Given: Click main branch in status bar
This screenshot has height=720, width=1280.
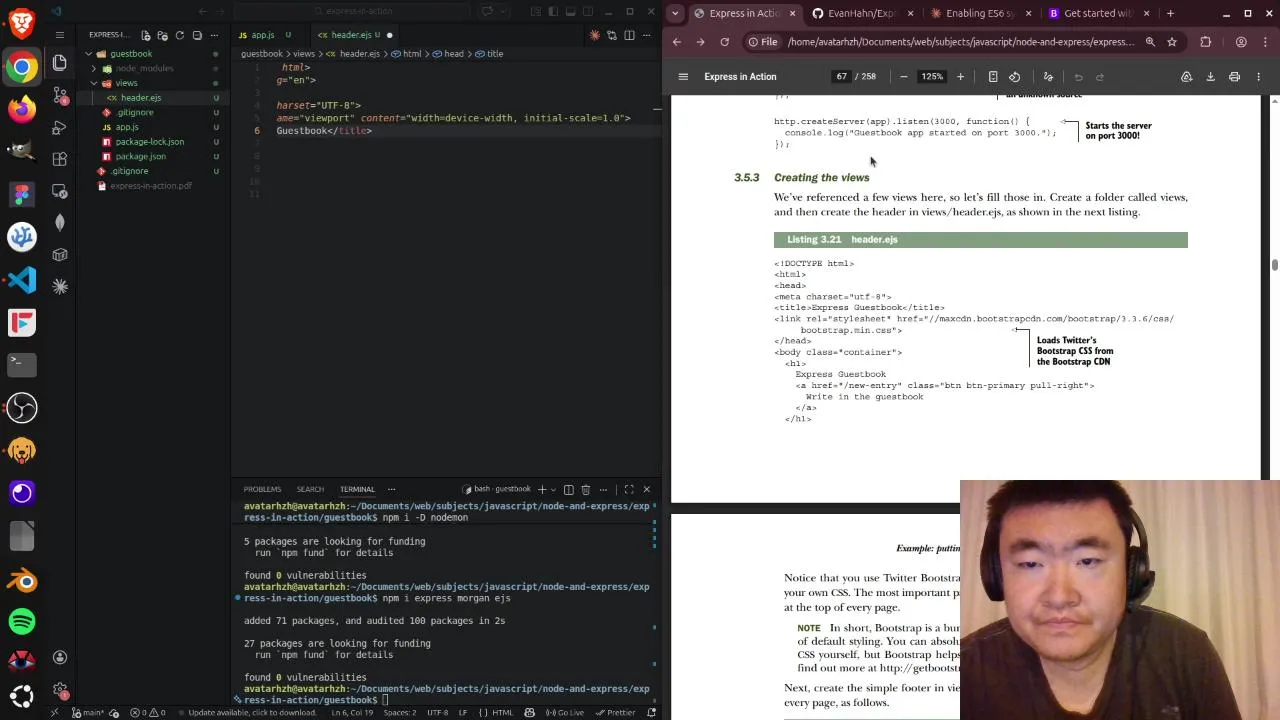Looking at the screenshot, I should (x=89, y=712).
